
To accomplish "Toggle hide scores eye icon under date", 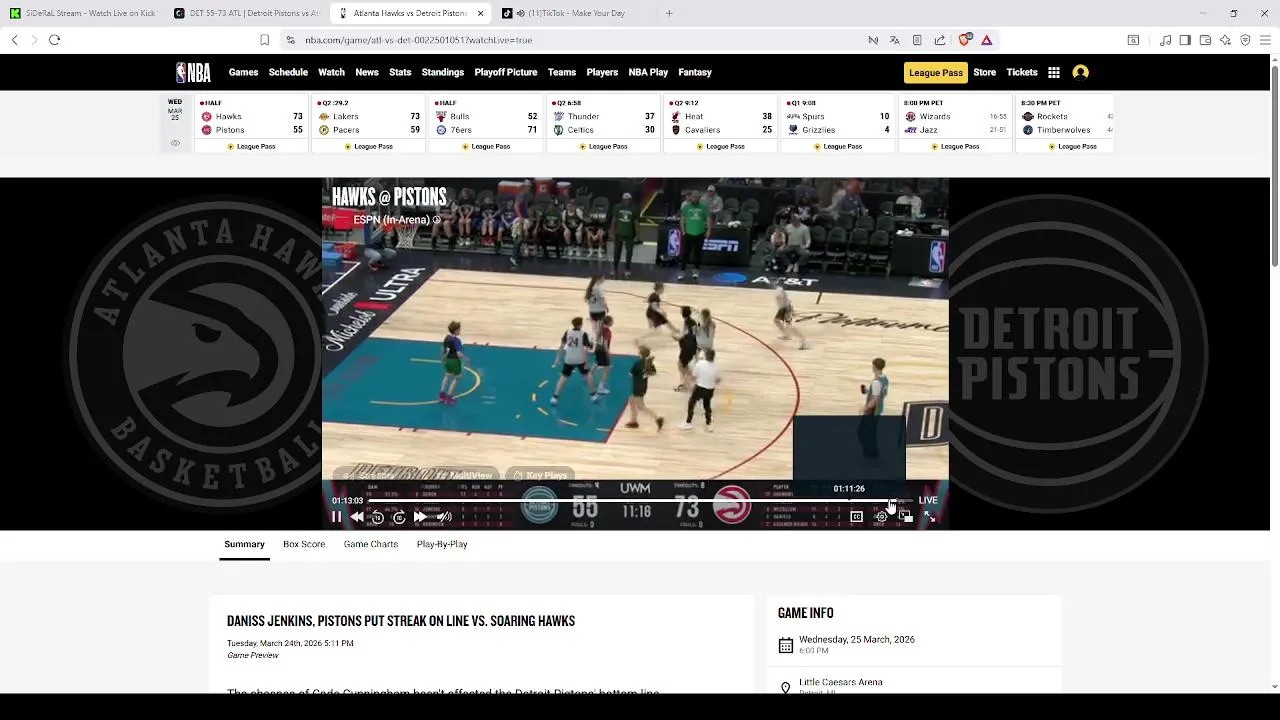I will [x=175, y=143].
